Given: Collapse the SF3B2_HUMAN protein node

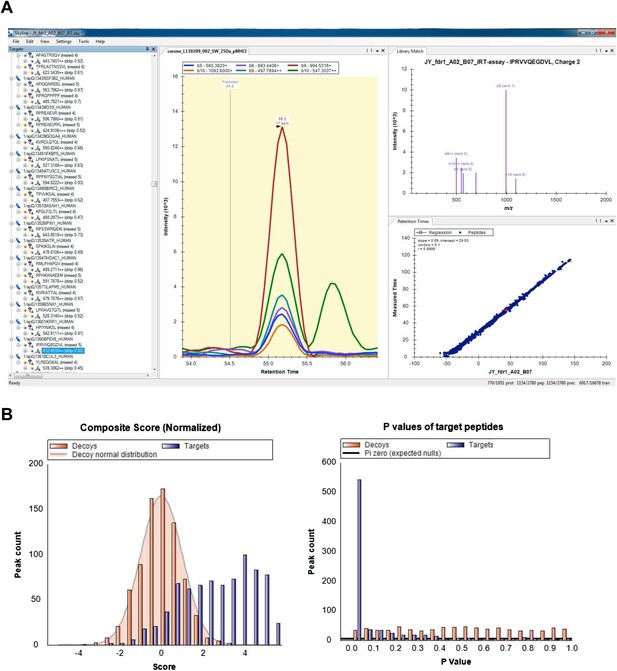Looking at the screenshot, I should click(12, 78).
